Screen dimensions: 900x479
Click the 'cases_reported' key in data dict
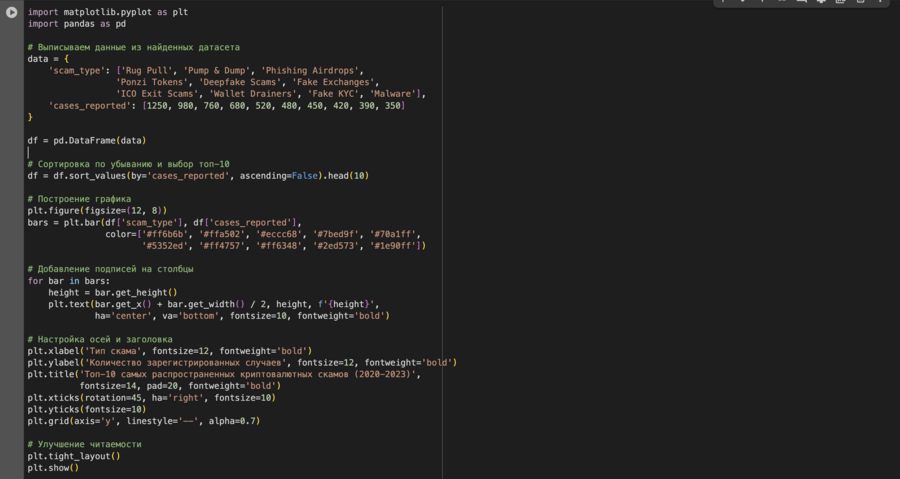coord(90,106)
